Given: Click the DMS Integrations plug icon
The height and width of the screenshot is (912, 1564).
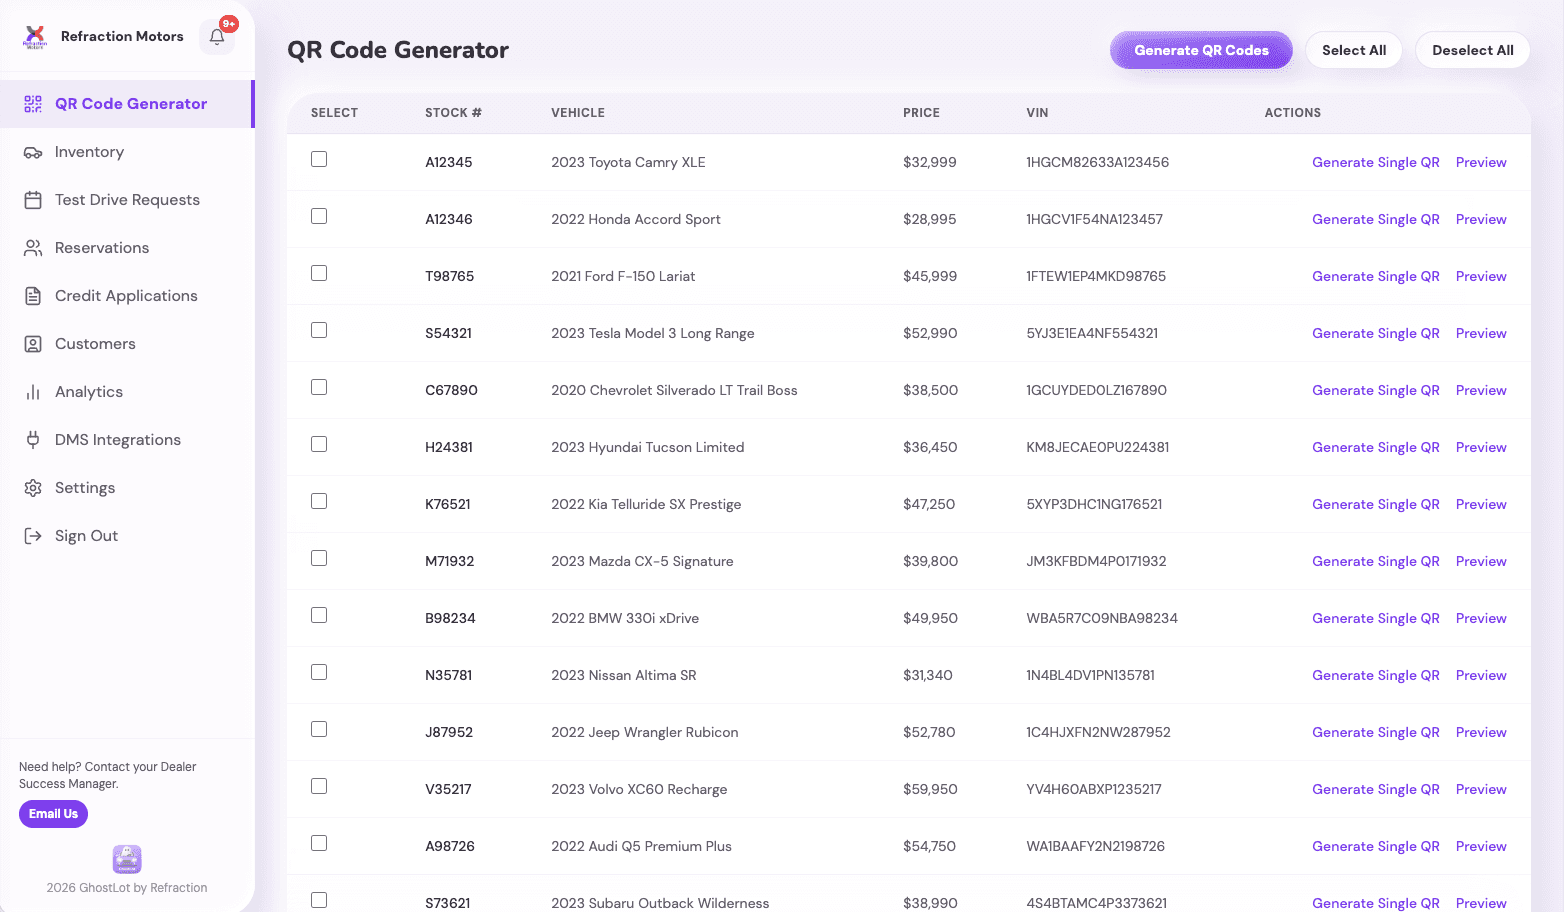Looking at the screenshot, I should [33, 440].
